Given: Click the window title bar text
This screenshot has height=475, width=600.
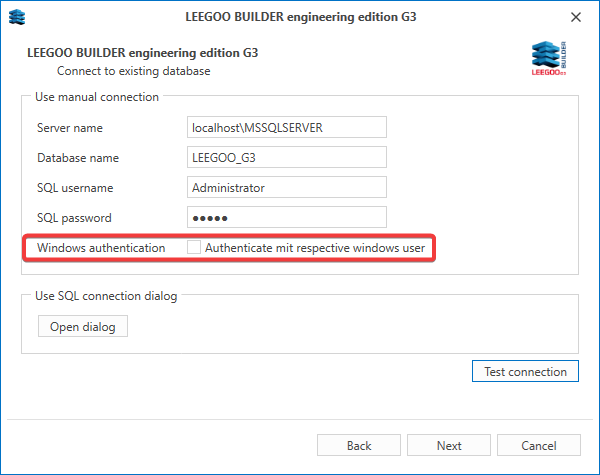Looking at the screenshot, I should 301,17.
